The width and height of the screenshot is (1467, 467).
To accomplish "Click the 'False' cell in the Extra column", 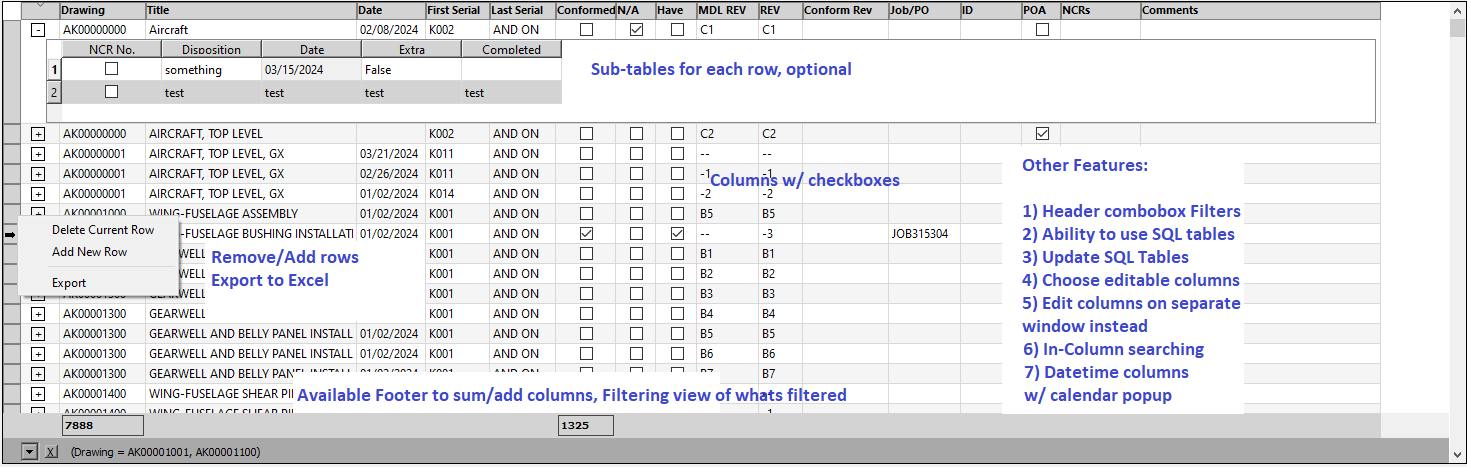I will click(412, 70).
